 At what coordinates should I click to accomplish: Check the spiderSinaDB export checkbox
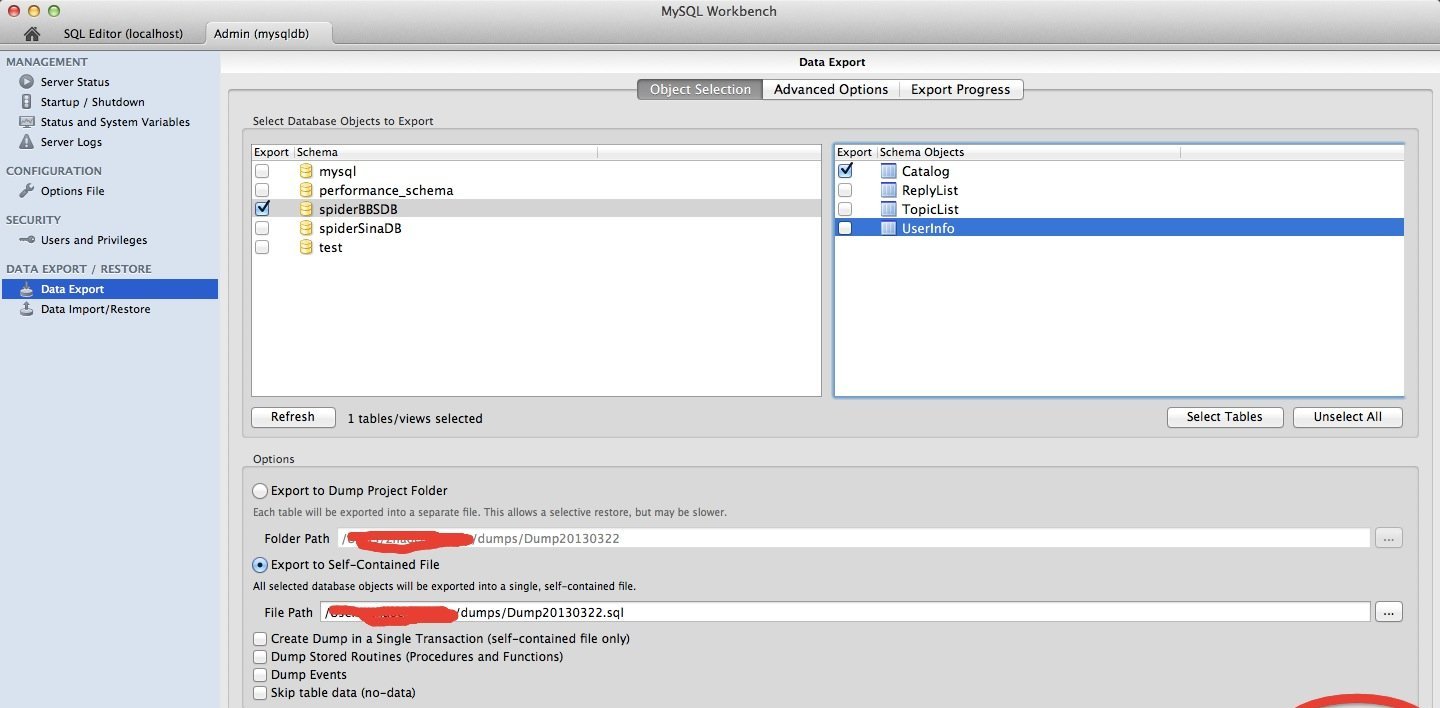(262, 228)
